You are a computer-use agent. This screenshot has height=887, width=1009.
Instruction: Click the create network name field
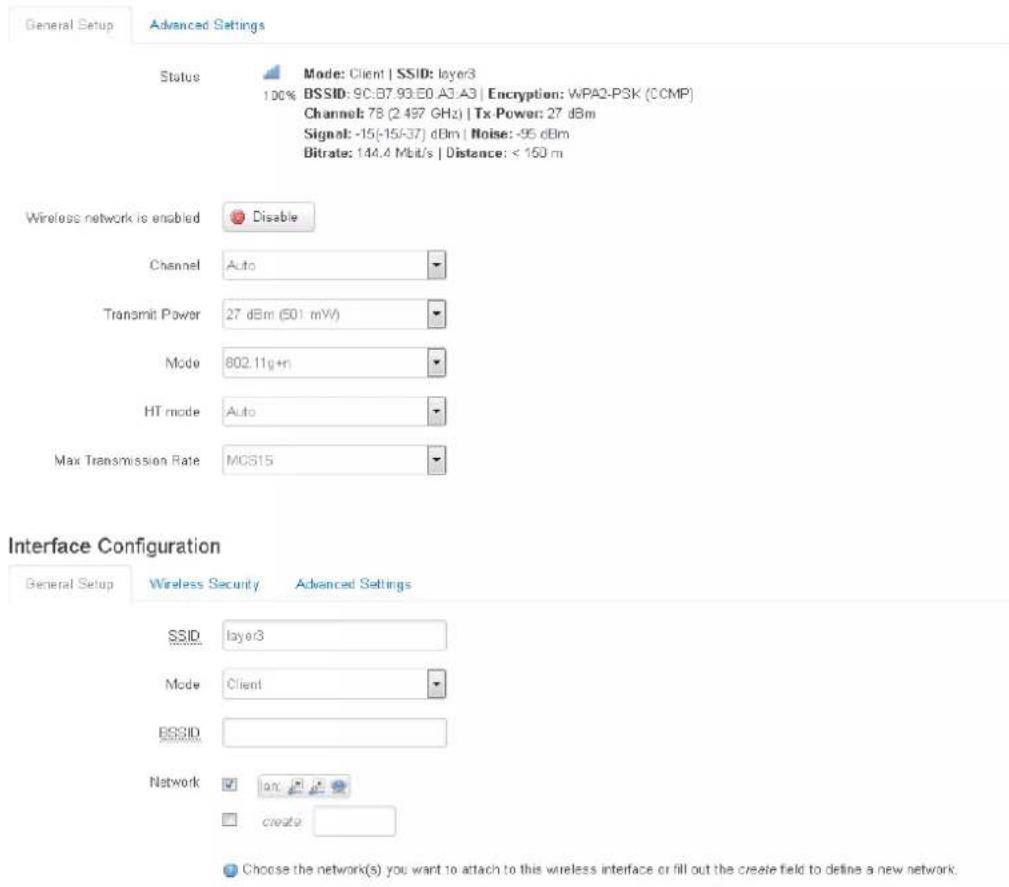point(355,821)
